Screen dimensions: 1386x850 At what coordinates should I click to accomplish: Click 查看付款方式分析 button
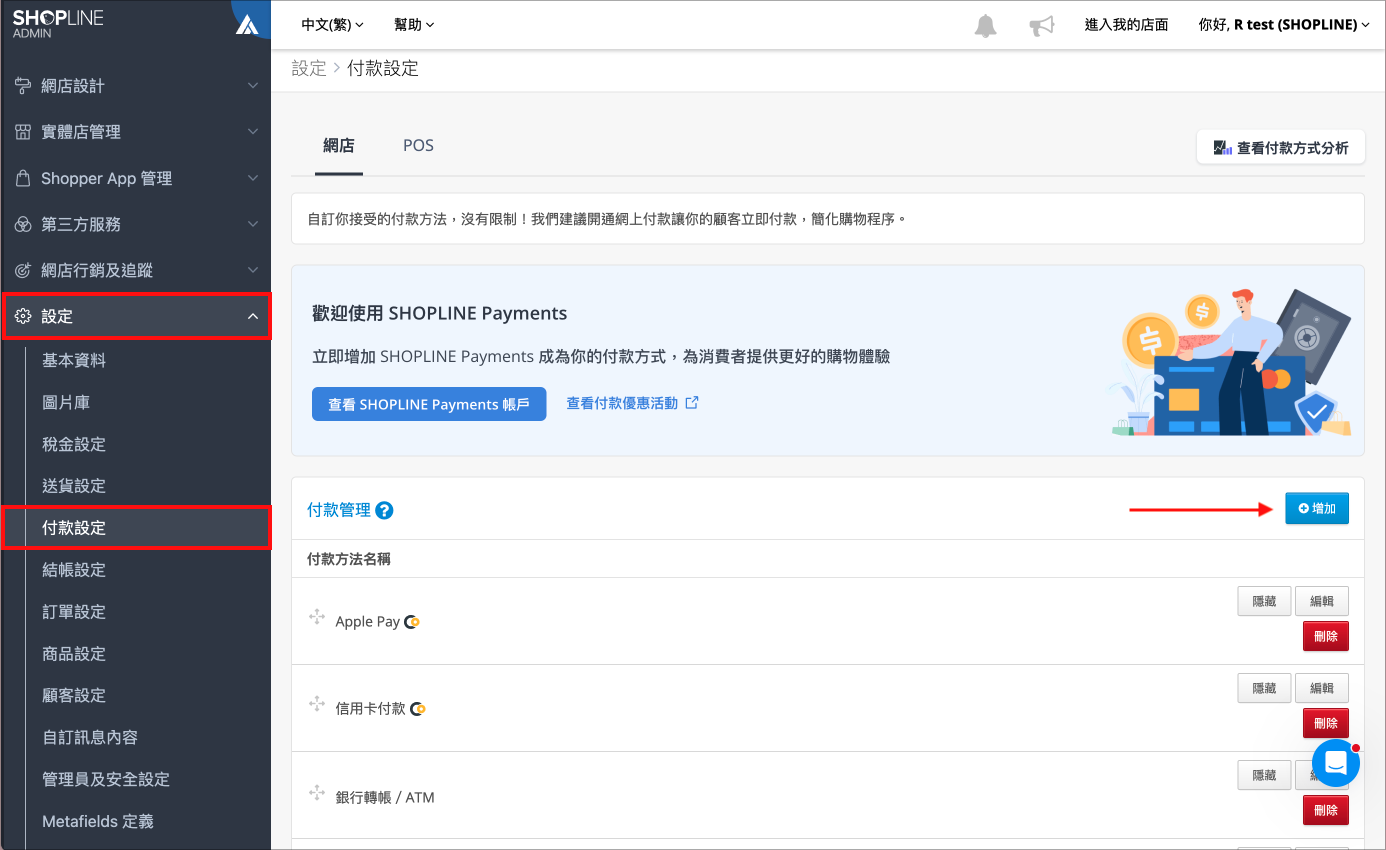click(1281, 148)
